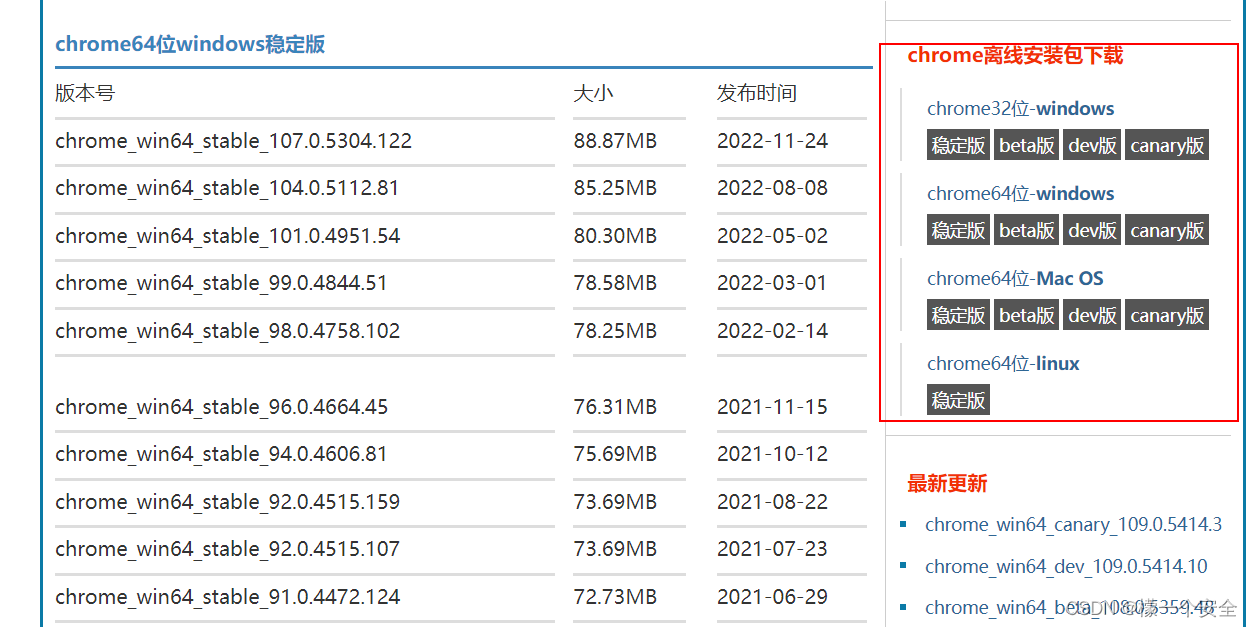The height and width of the screenshot is (627, 1253).
Task: Click the 72.73MB size cell
Action: (x=615, y=597)
